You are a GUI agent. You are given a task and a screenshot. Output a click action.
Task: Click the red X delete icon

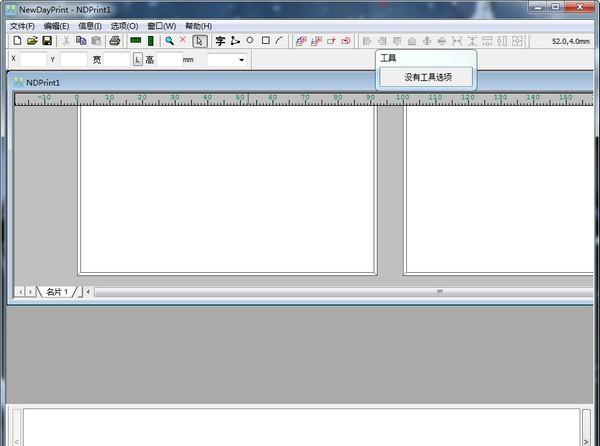(x=183, y=40)
